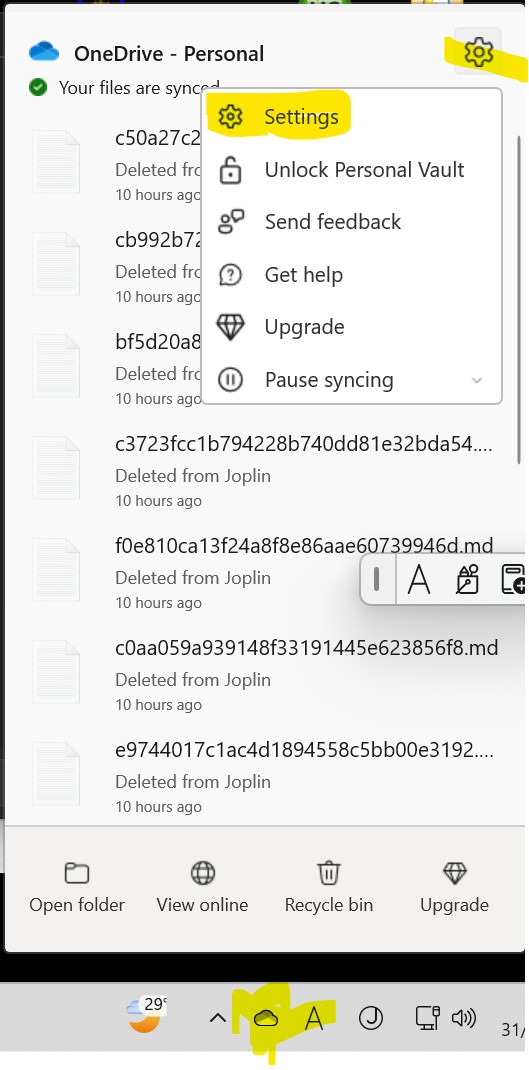Click View online globe icon
This screenshot has height=1070, width=529.
[203, 873]
